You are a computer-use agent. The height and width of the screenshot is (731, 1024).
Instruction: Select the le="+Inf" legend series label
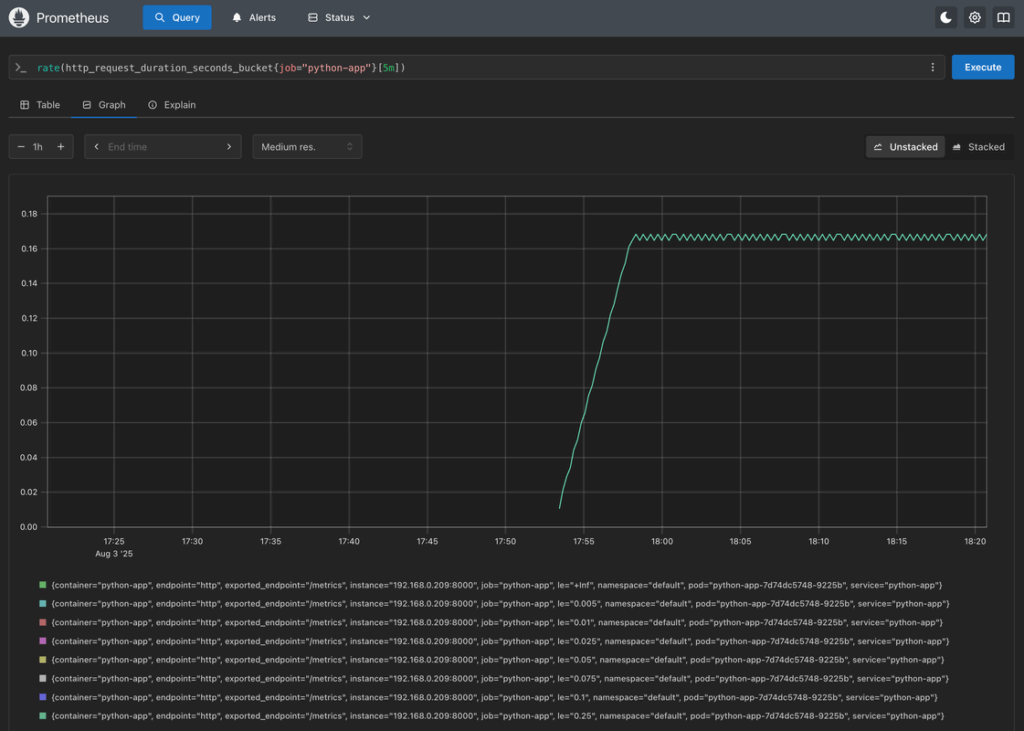point(497,585)
